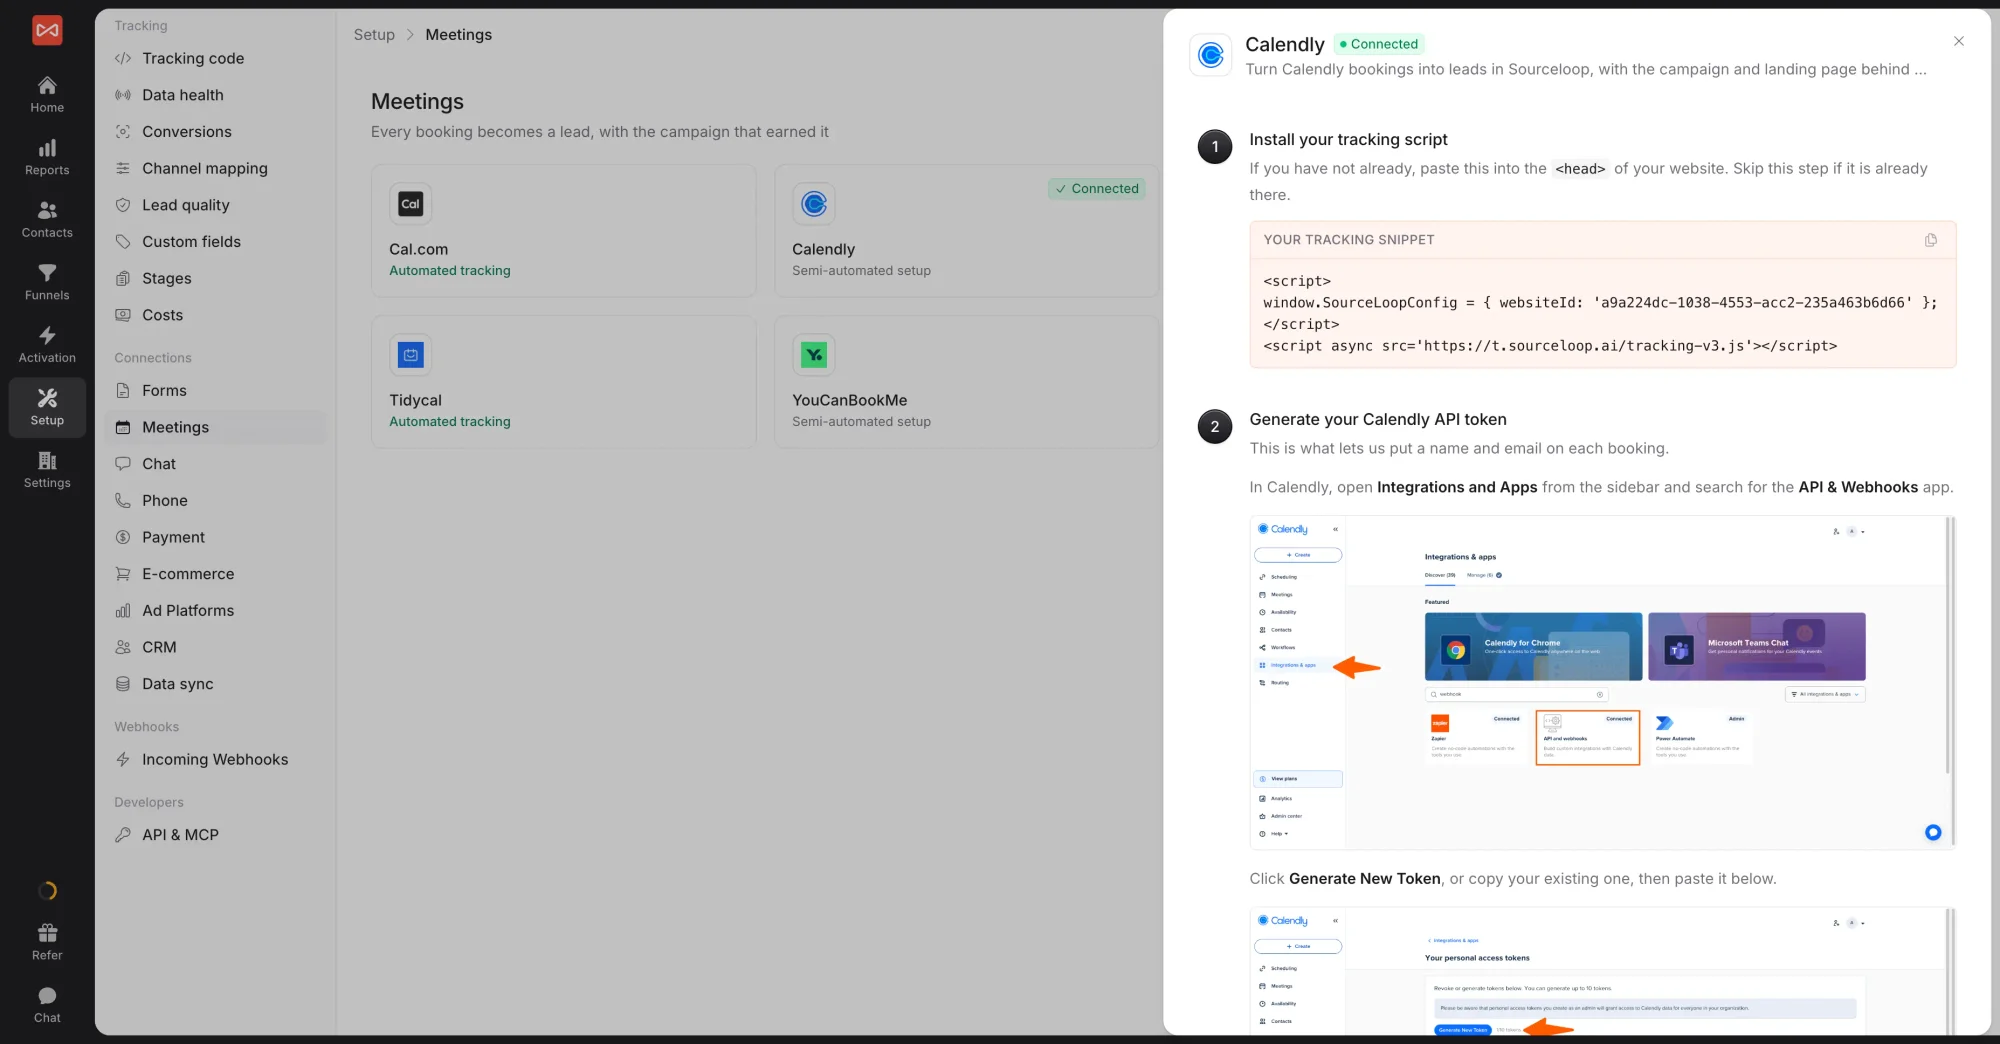The width and height of the screenshot is (2000, 1044).
Task: Open Funnels from the left rail
Action: pos(47,283)
